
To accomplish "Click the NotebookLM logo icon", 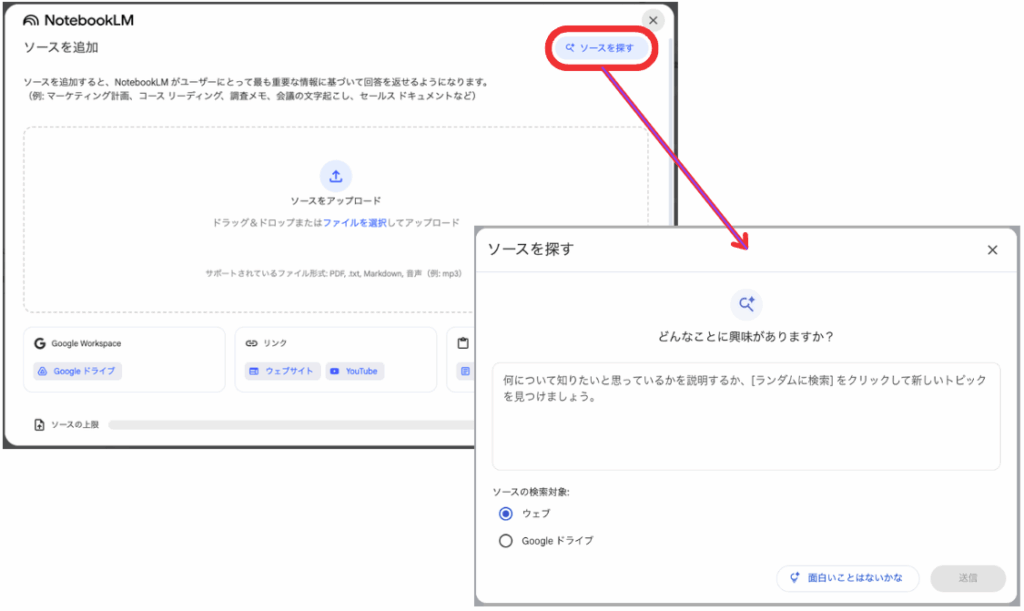I will (31, 20).
